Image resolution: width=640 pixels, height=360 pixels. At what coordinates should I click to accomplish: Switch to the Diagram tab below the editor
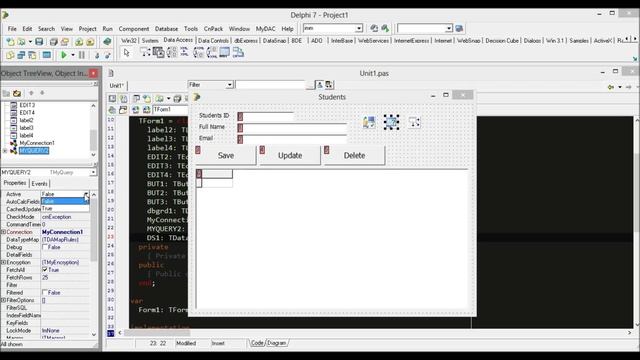pyautogui.click(x=277, y=343)
